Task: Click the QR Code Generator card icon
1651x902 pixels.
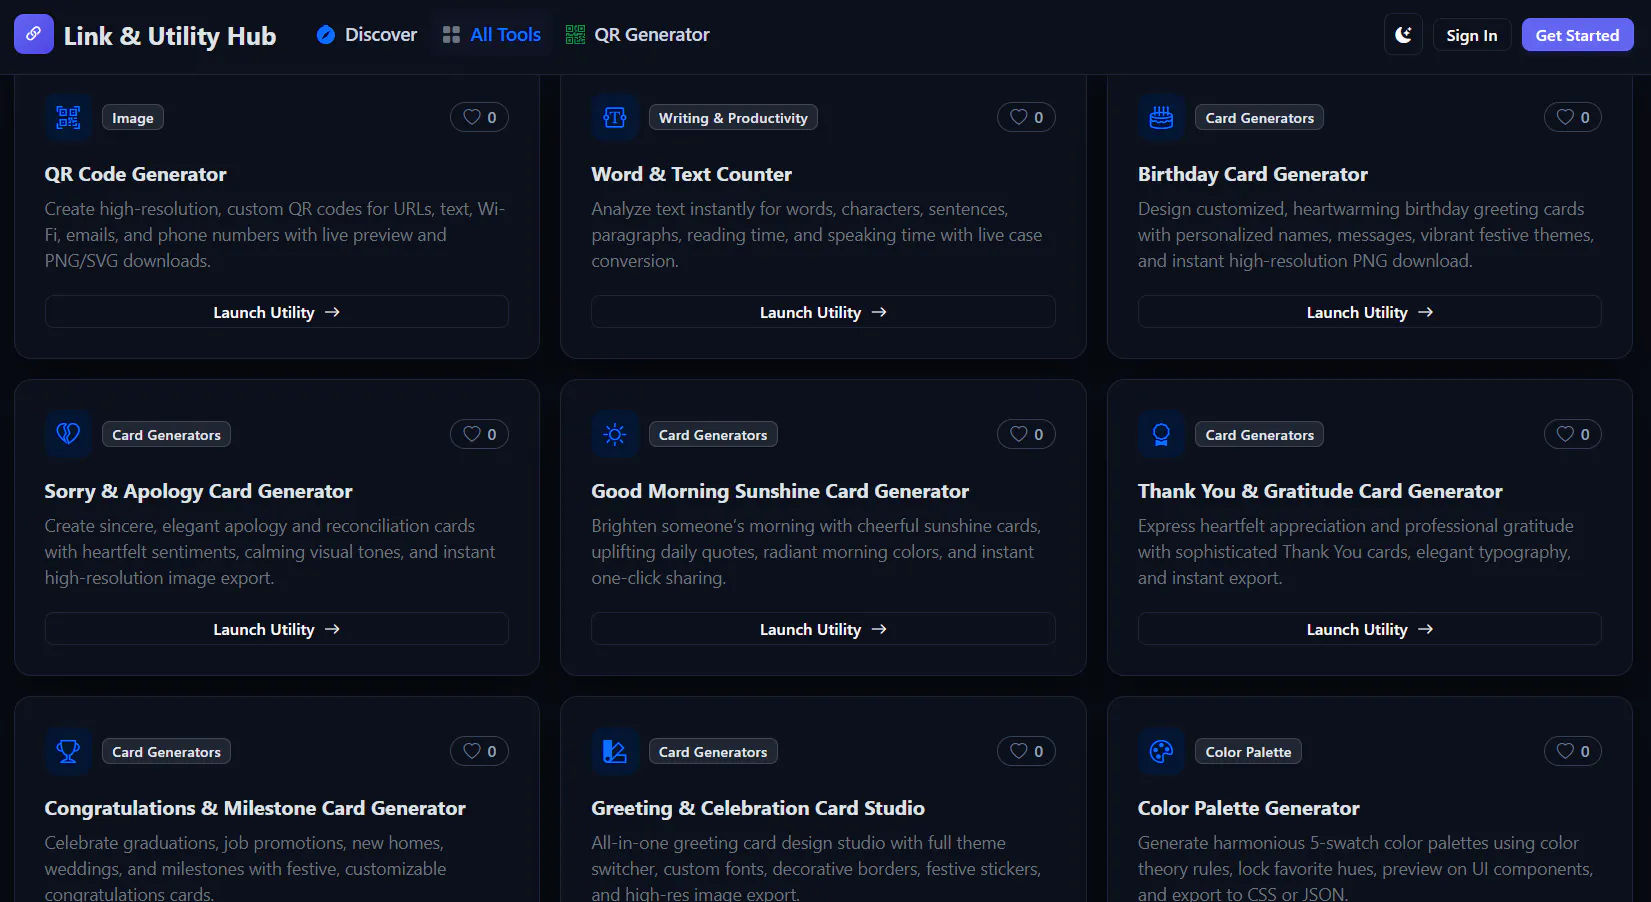Action: pos(68,118)
